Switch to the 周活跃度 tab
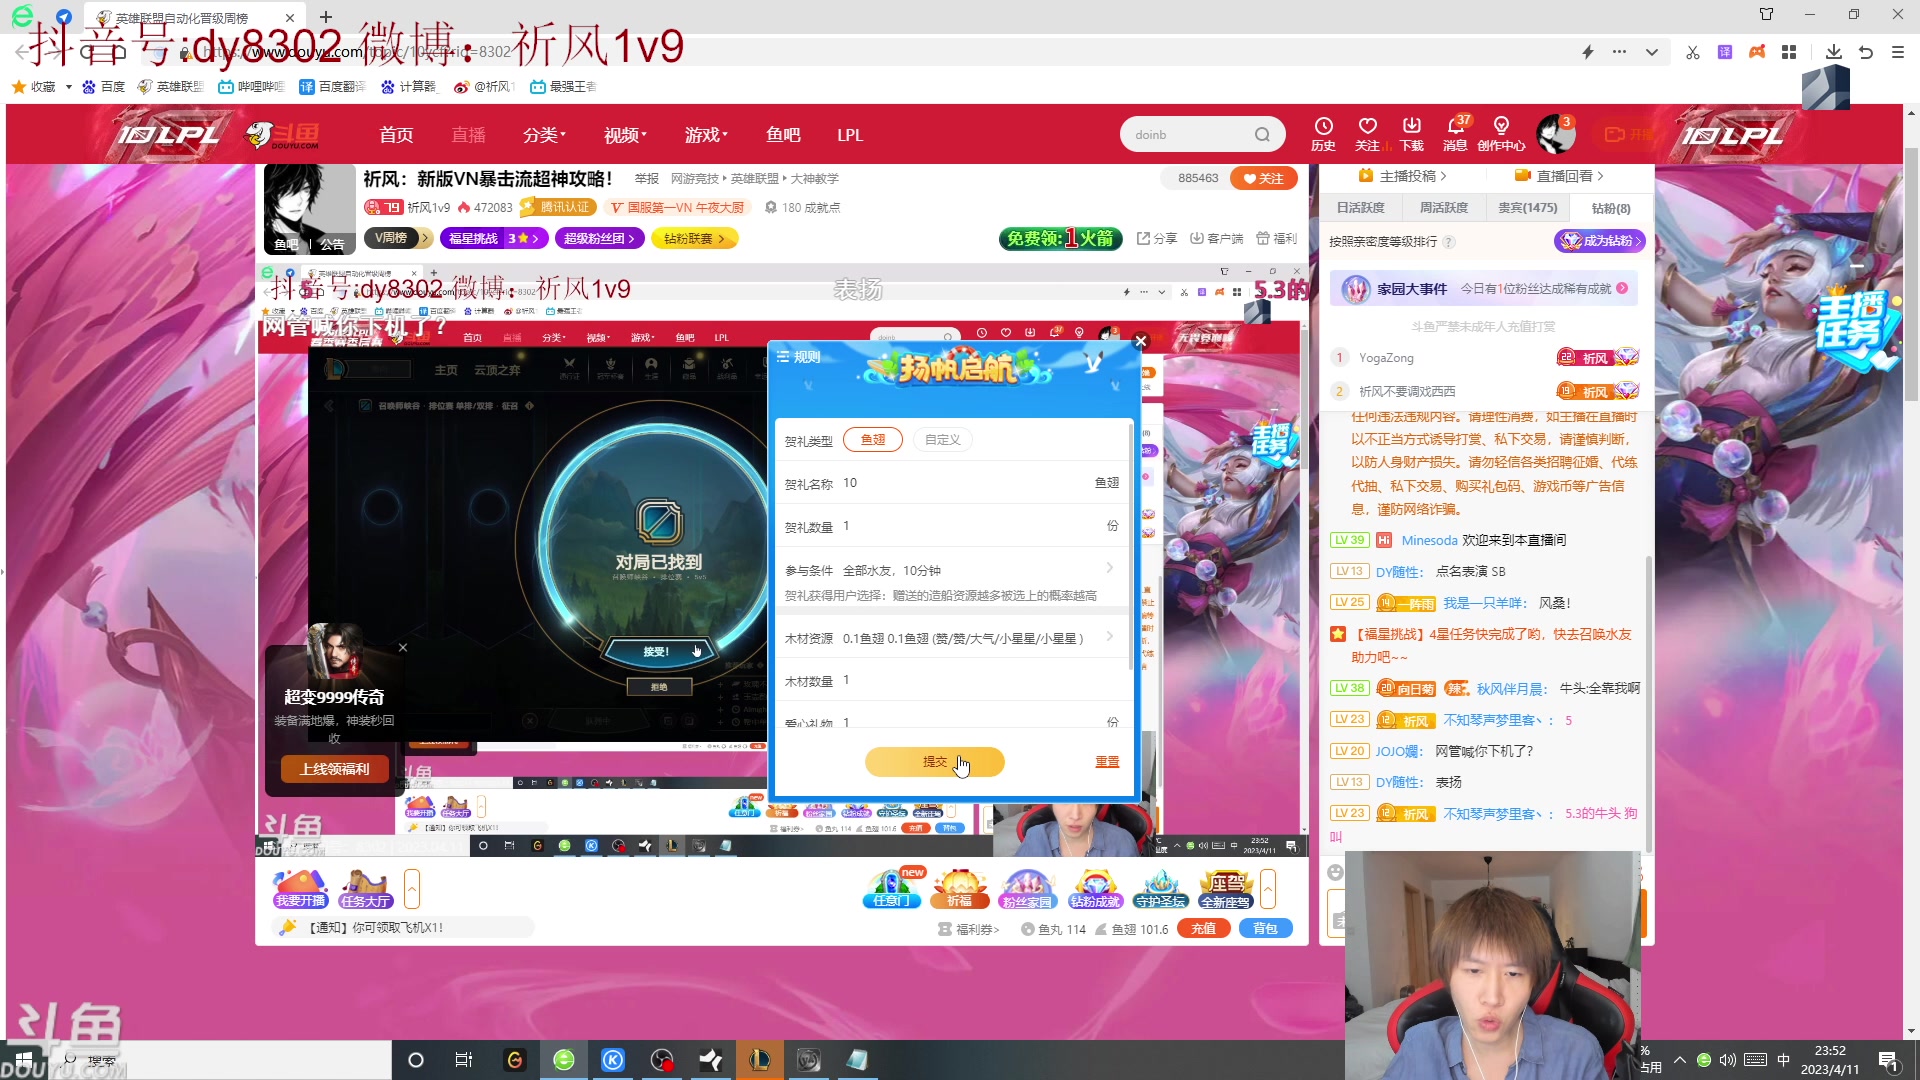The width and height of the screenshot is (1920, 1080). 1444,207
